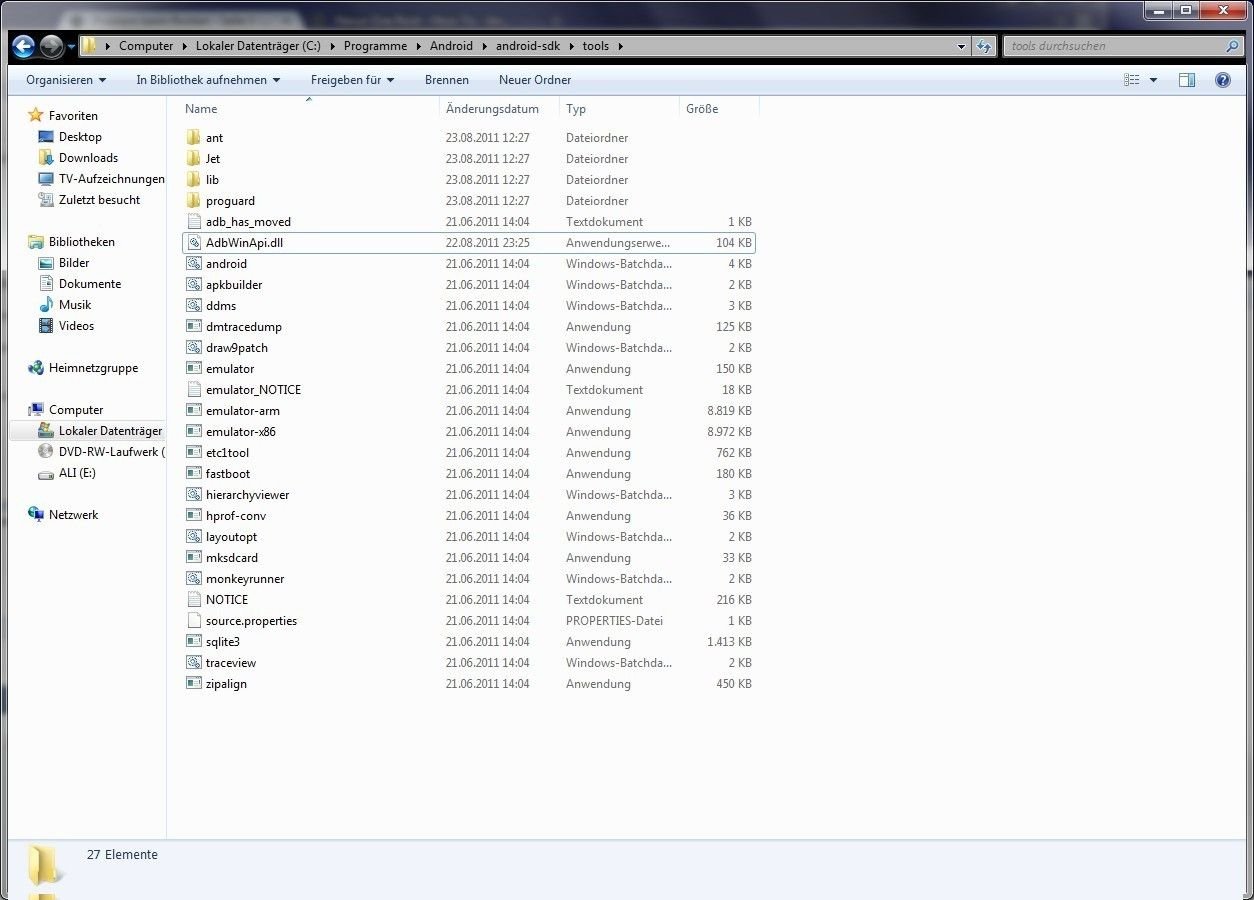Select the apkbuilder batch file icon
Screen dimensions: 1254x900
(x=194, y=285)
